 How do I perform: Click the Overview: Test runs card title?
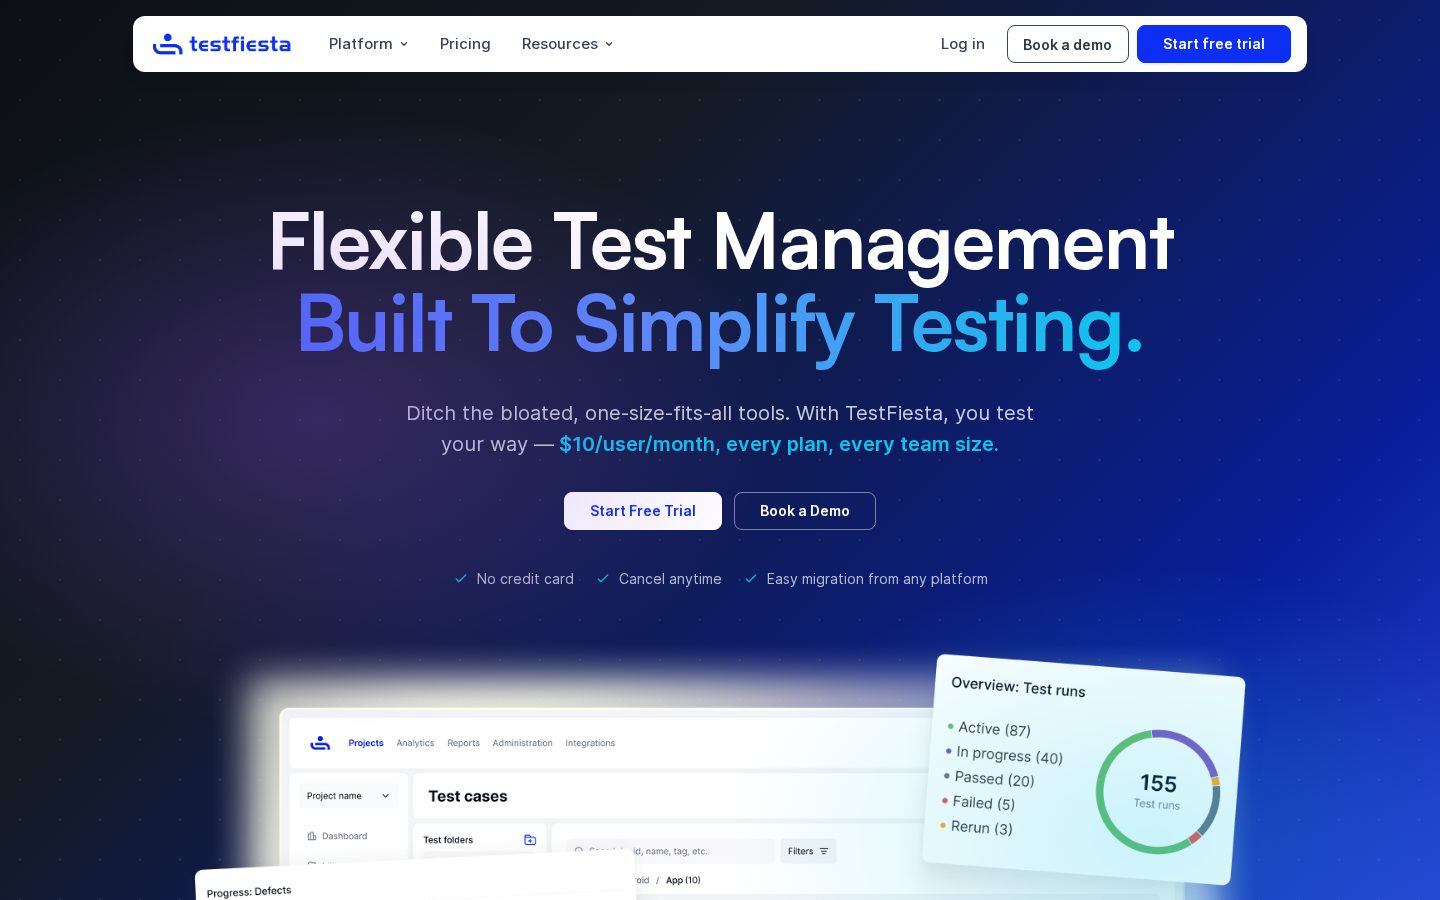[1018, 686]
